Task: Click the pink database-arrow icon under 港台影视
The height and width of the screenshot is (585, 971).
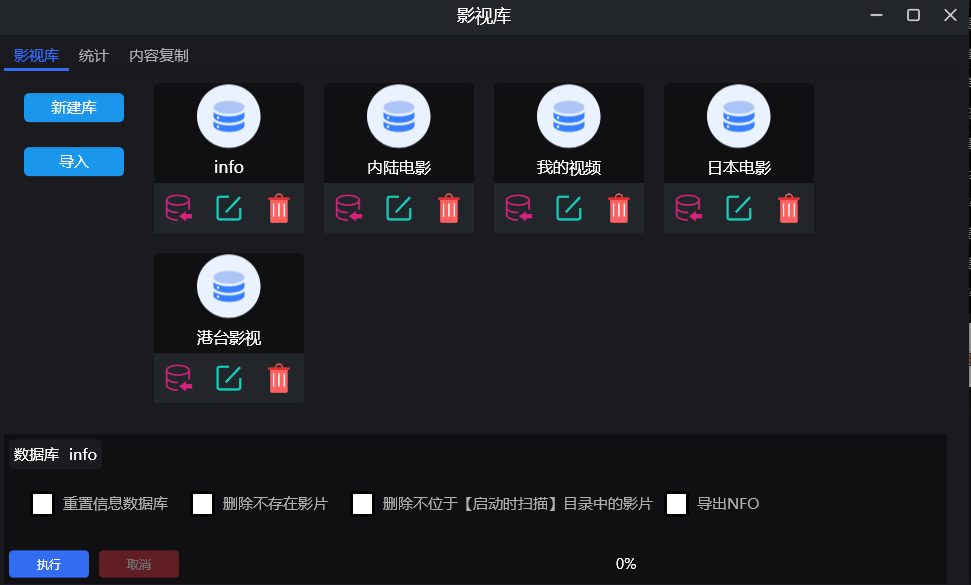Action: coord(179,378)
